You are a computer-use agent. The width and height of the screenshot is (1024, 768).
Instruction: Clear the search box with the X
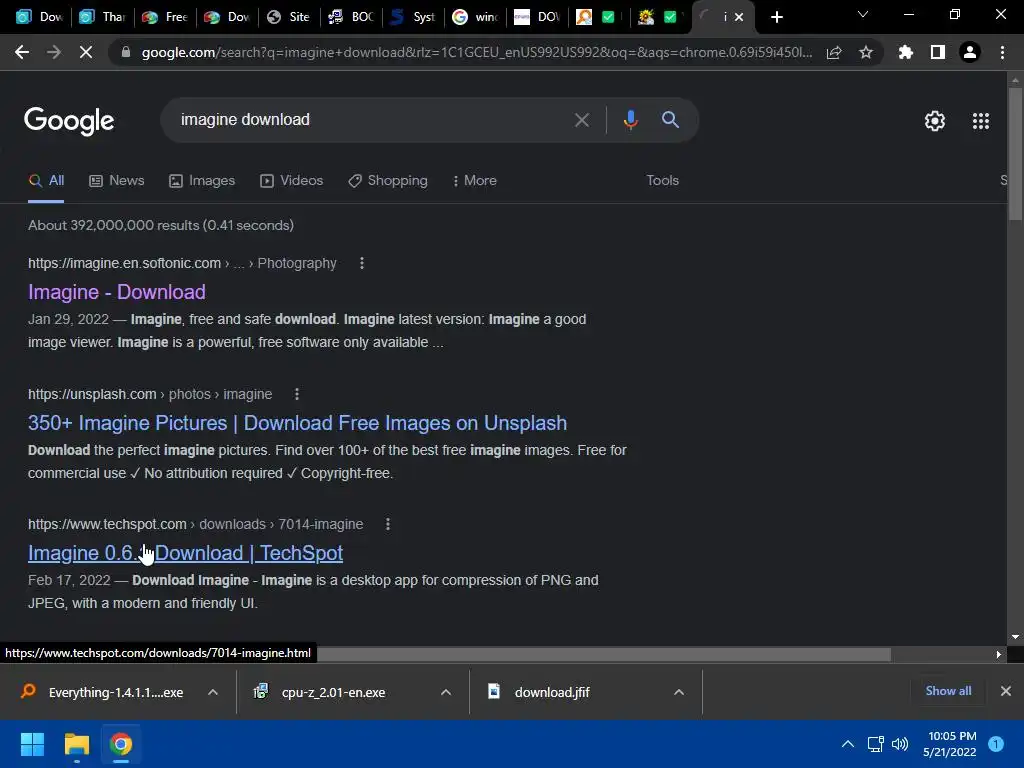(x=581, y=120)
